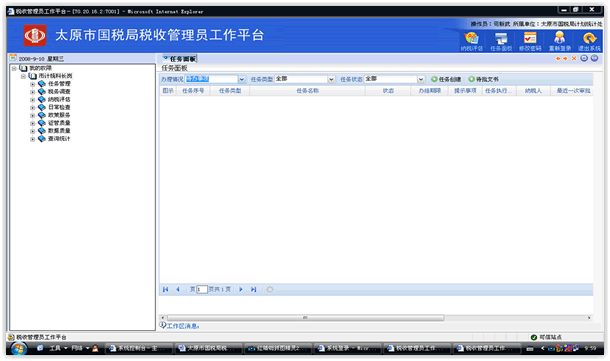Open the 办理情况 dropdown arrow

(242, 79)
